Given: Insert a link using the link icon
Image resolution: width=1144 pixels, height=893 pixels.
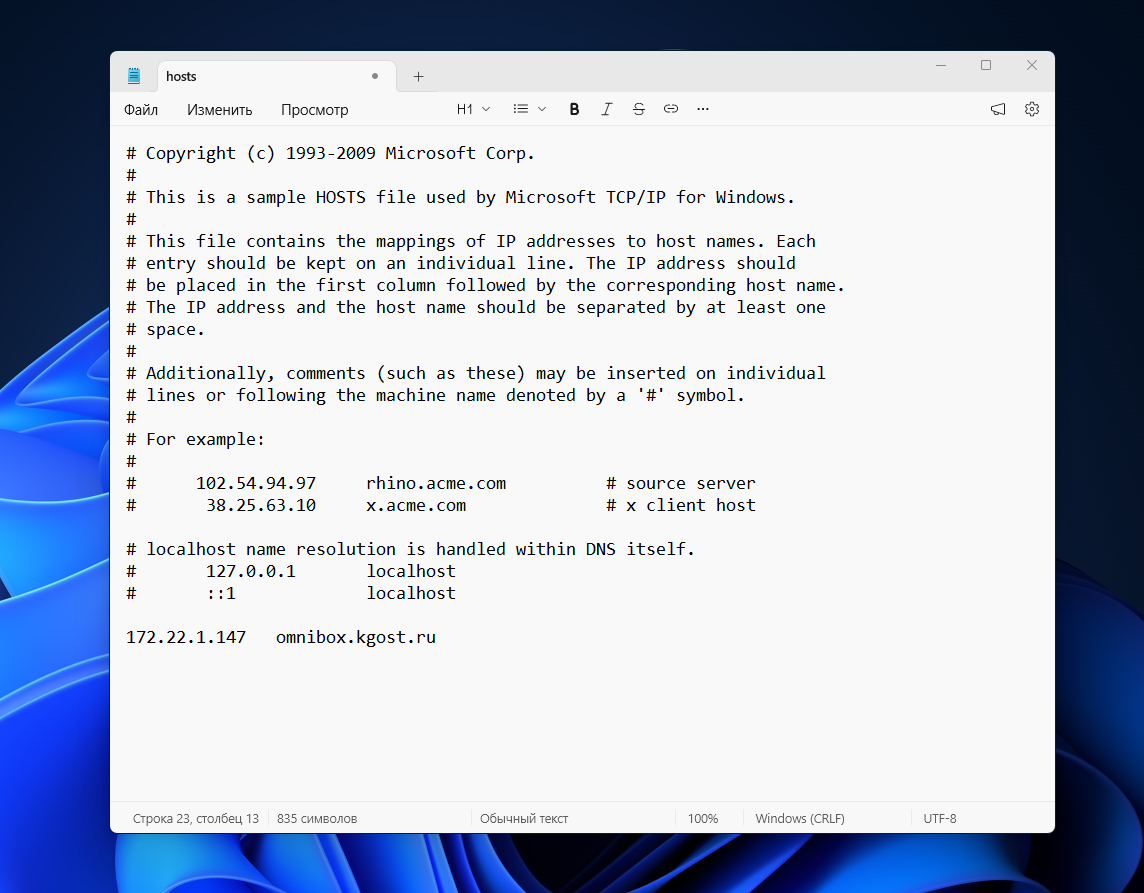Looking at the screenshot, I should [670, 109].
